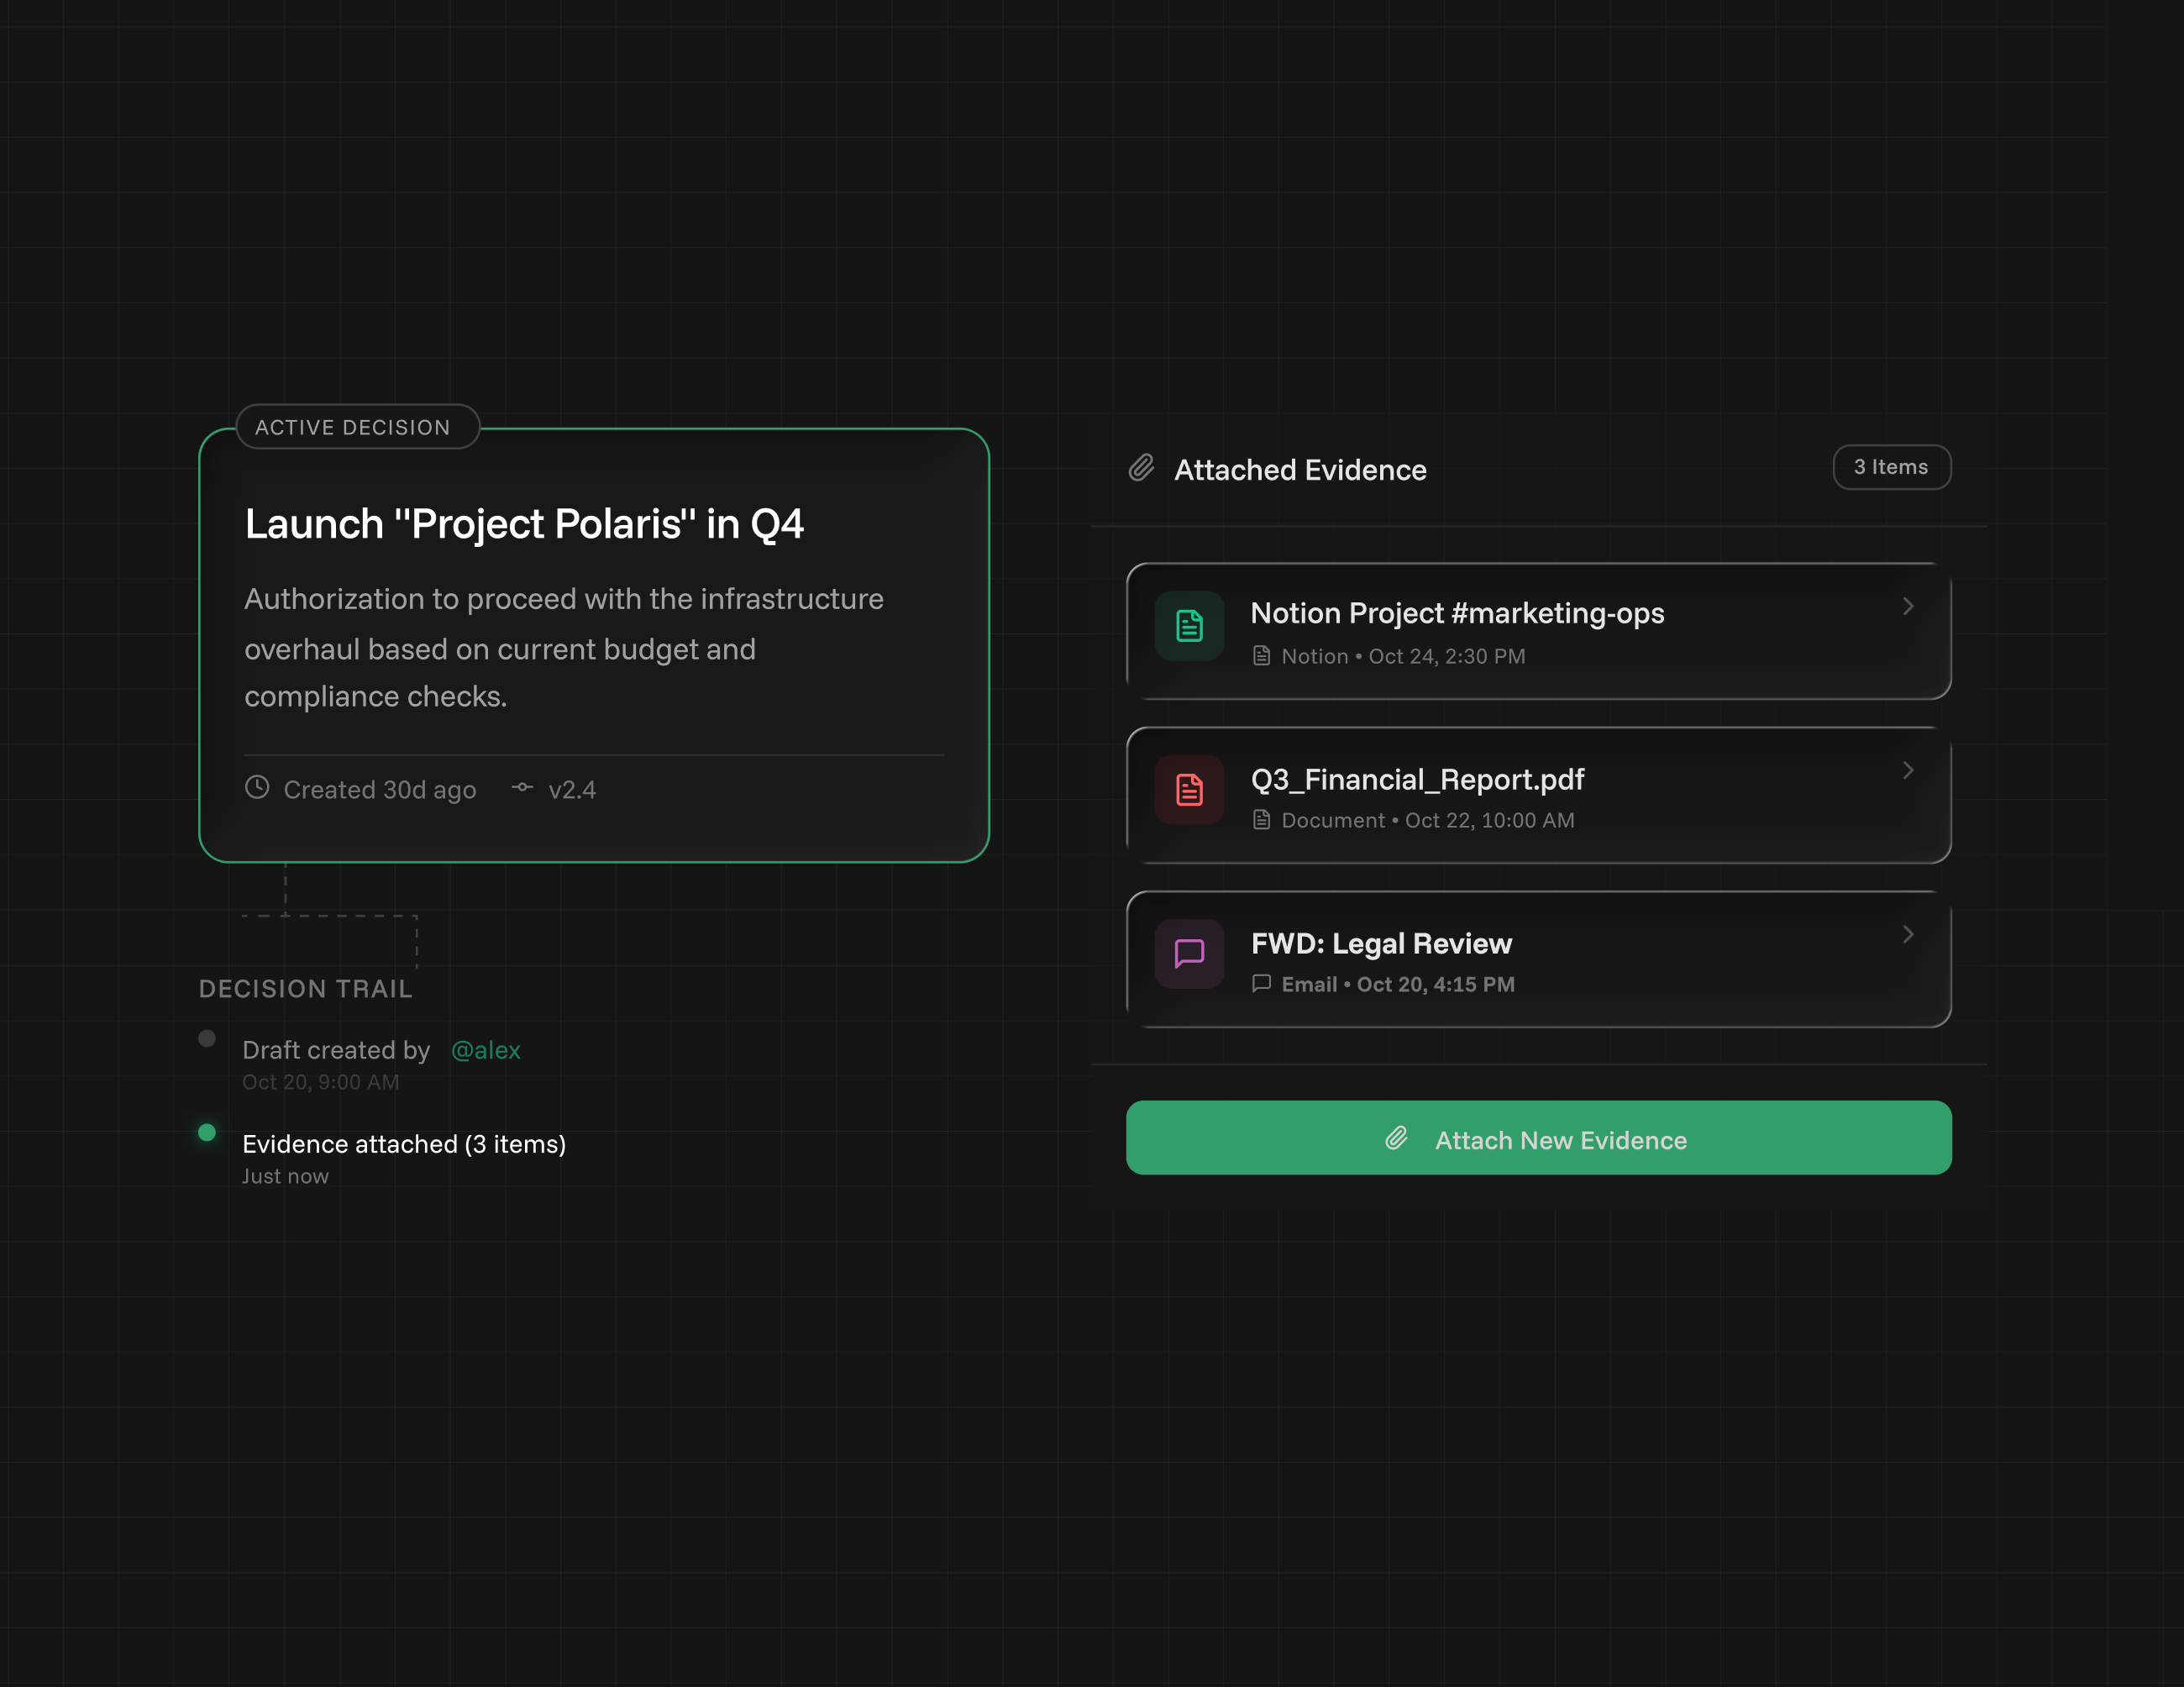The height and width of the screenshot is (1687, 2184).
Task: Open the @alex user mention link
Action: 485,1050
